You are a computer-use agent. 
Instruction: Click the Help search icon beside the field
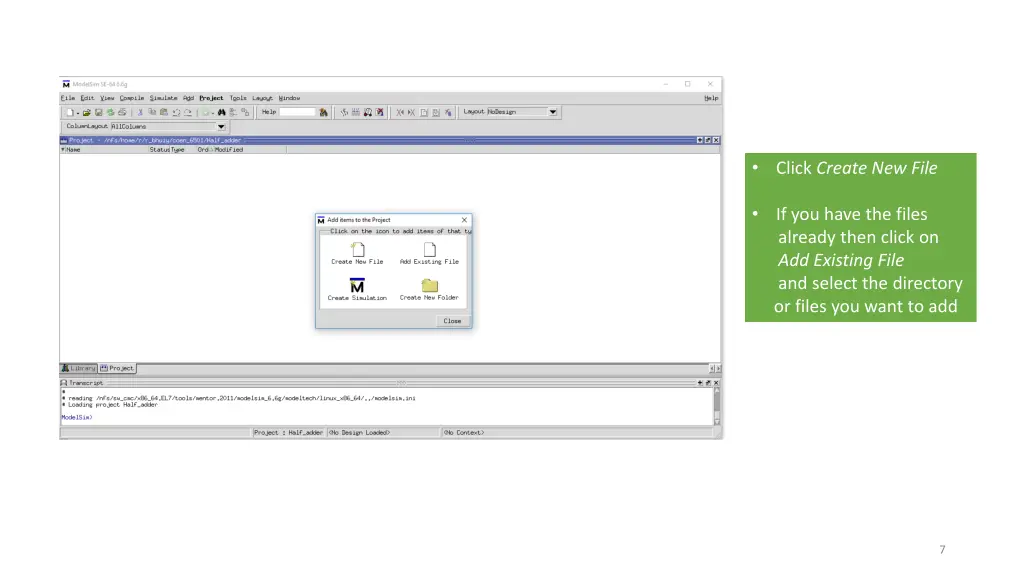[x=323, y=112]
